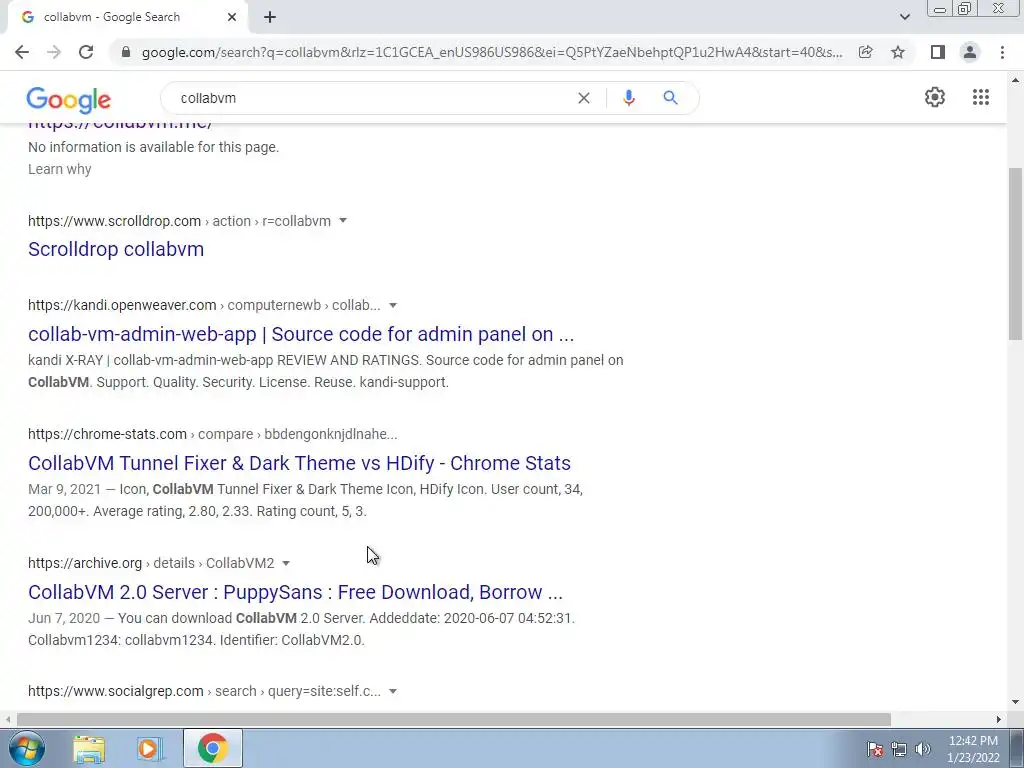Expand options arrow for kandi.openweaver.com result
This screenshot has height=768, width=1024.
tap(393, 305)
